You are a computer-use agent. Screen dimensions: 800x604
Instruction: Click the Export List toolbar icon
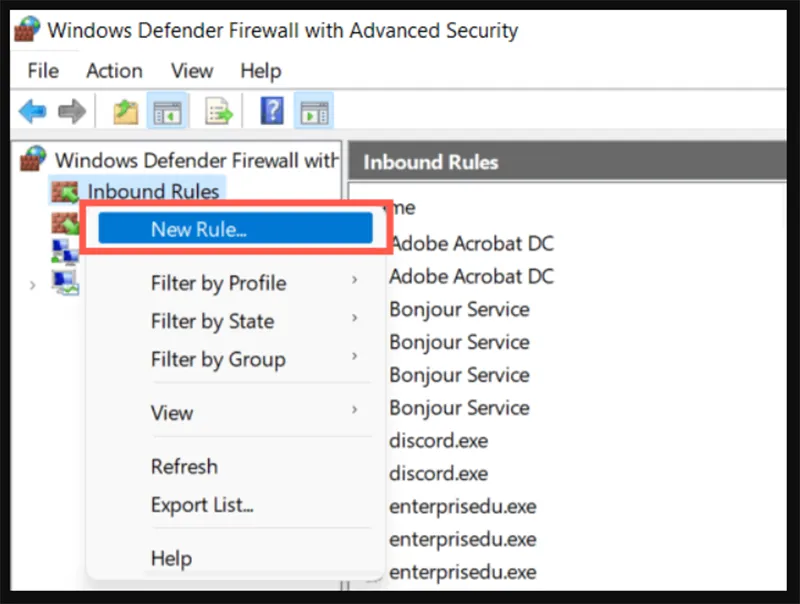pos(218,111)
